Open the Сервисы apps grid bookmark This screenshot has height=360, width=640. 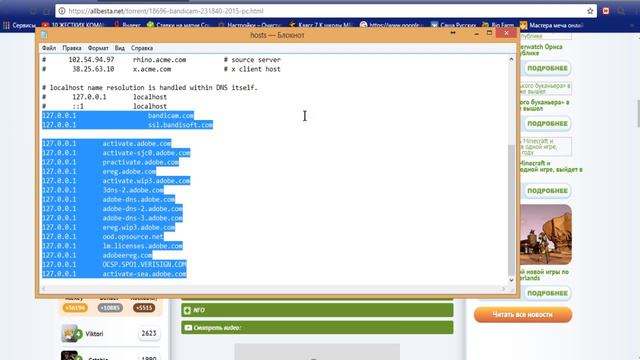point(19,25)
